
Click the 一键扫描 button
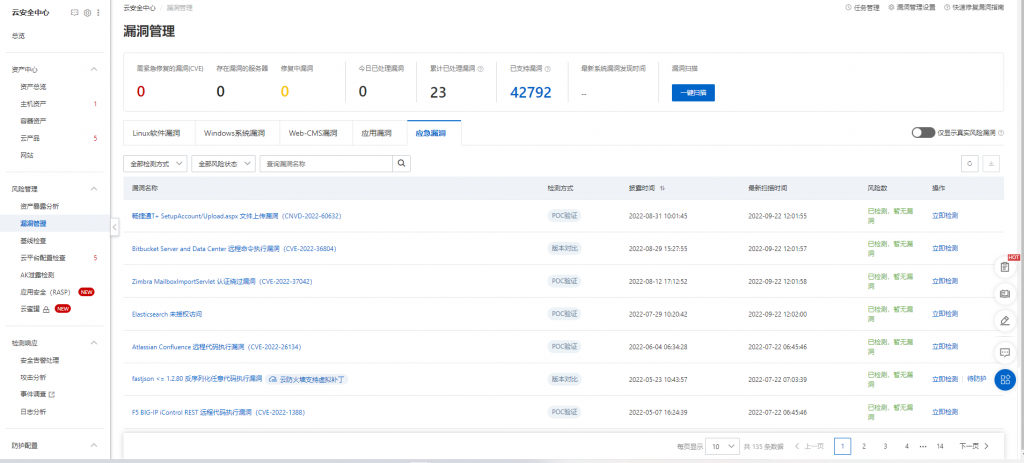[693, 93]
